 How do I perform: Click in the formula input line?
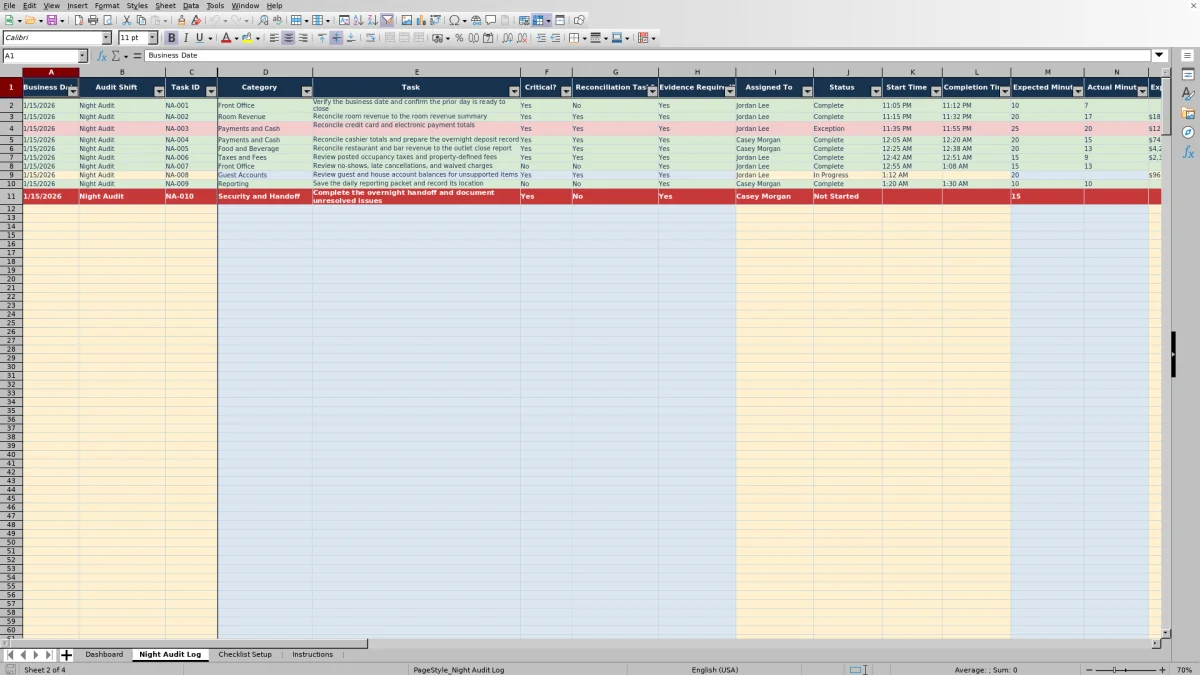[648, 56]
